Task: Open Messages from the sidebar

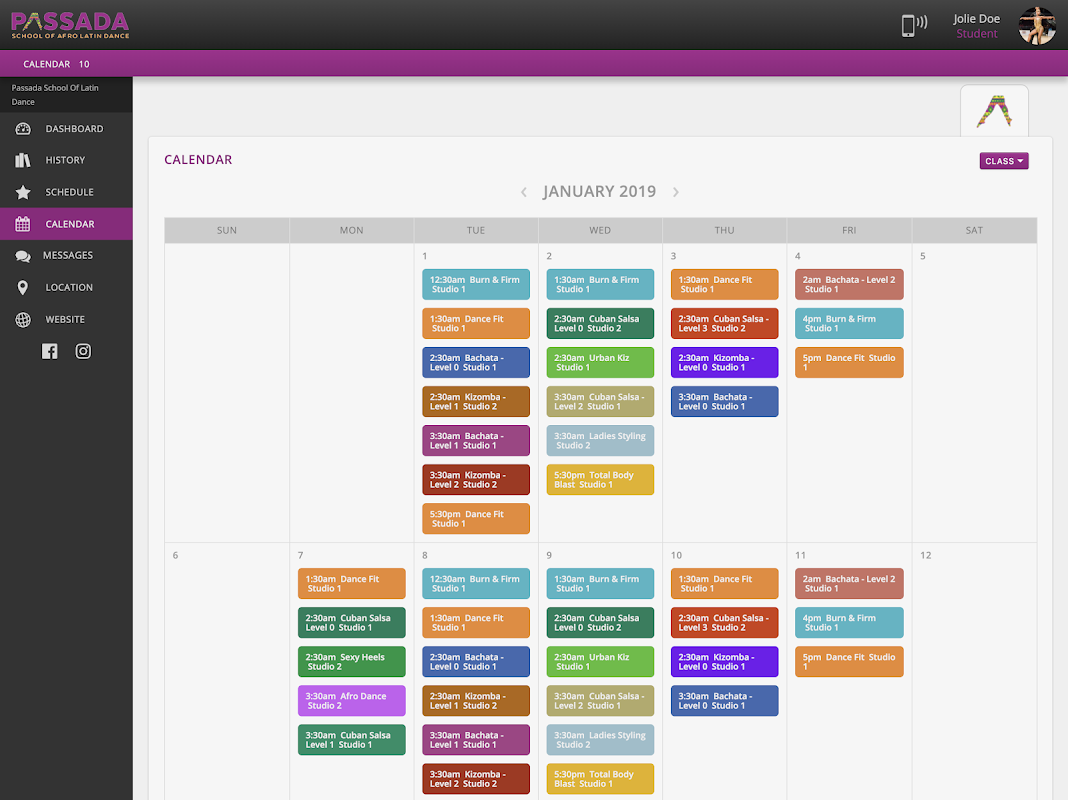Action: [x=67, y=255]
